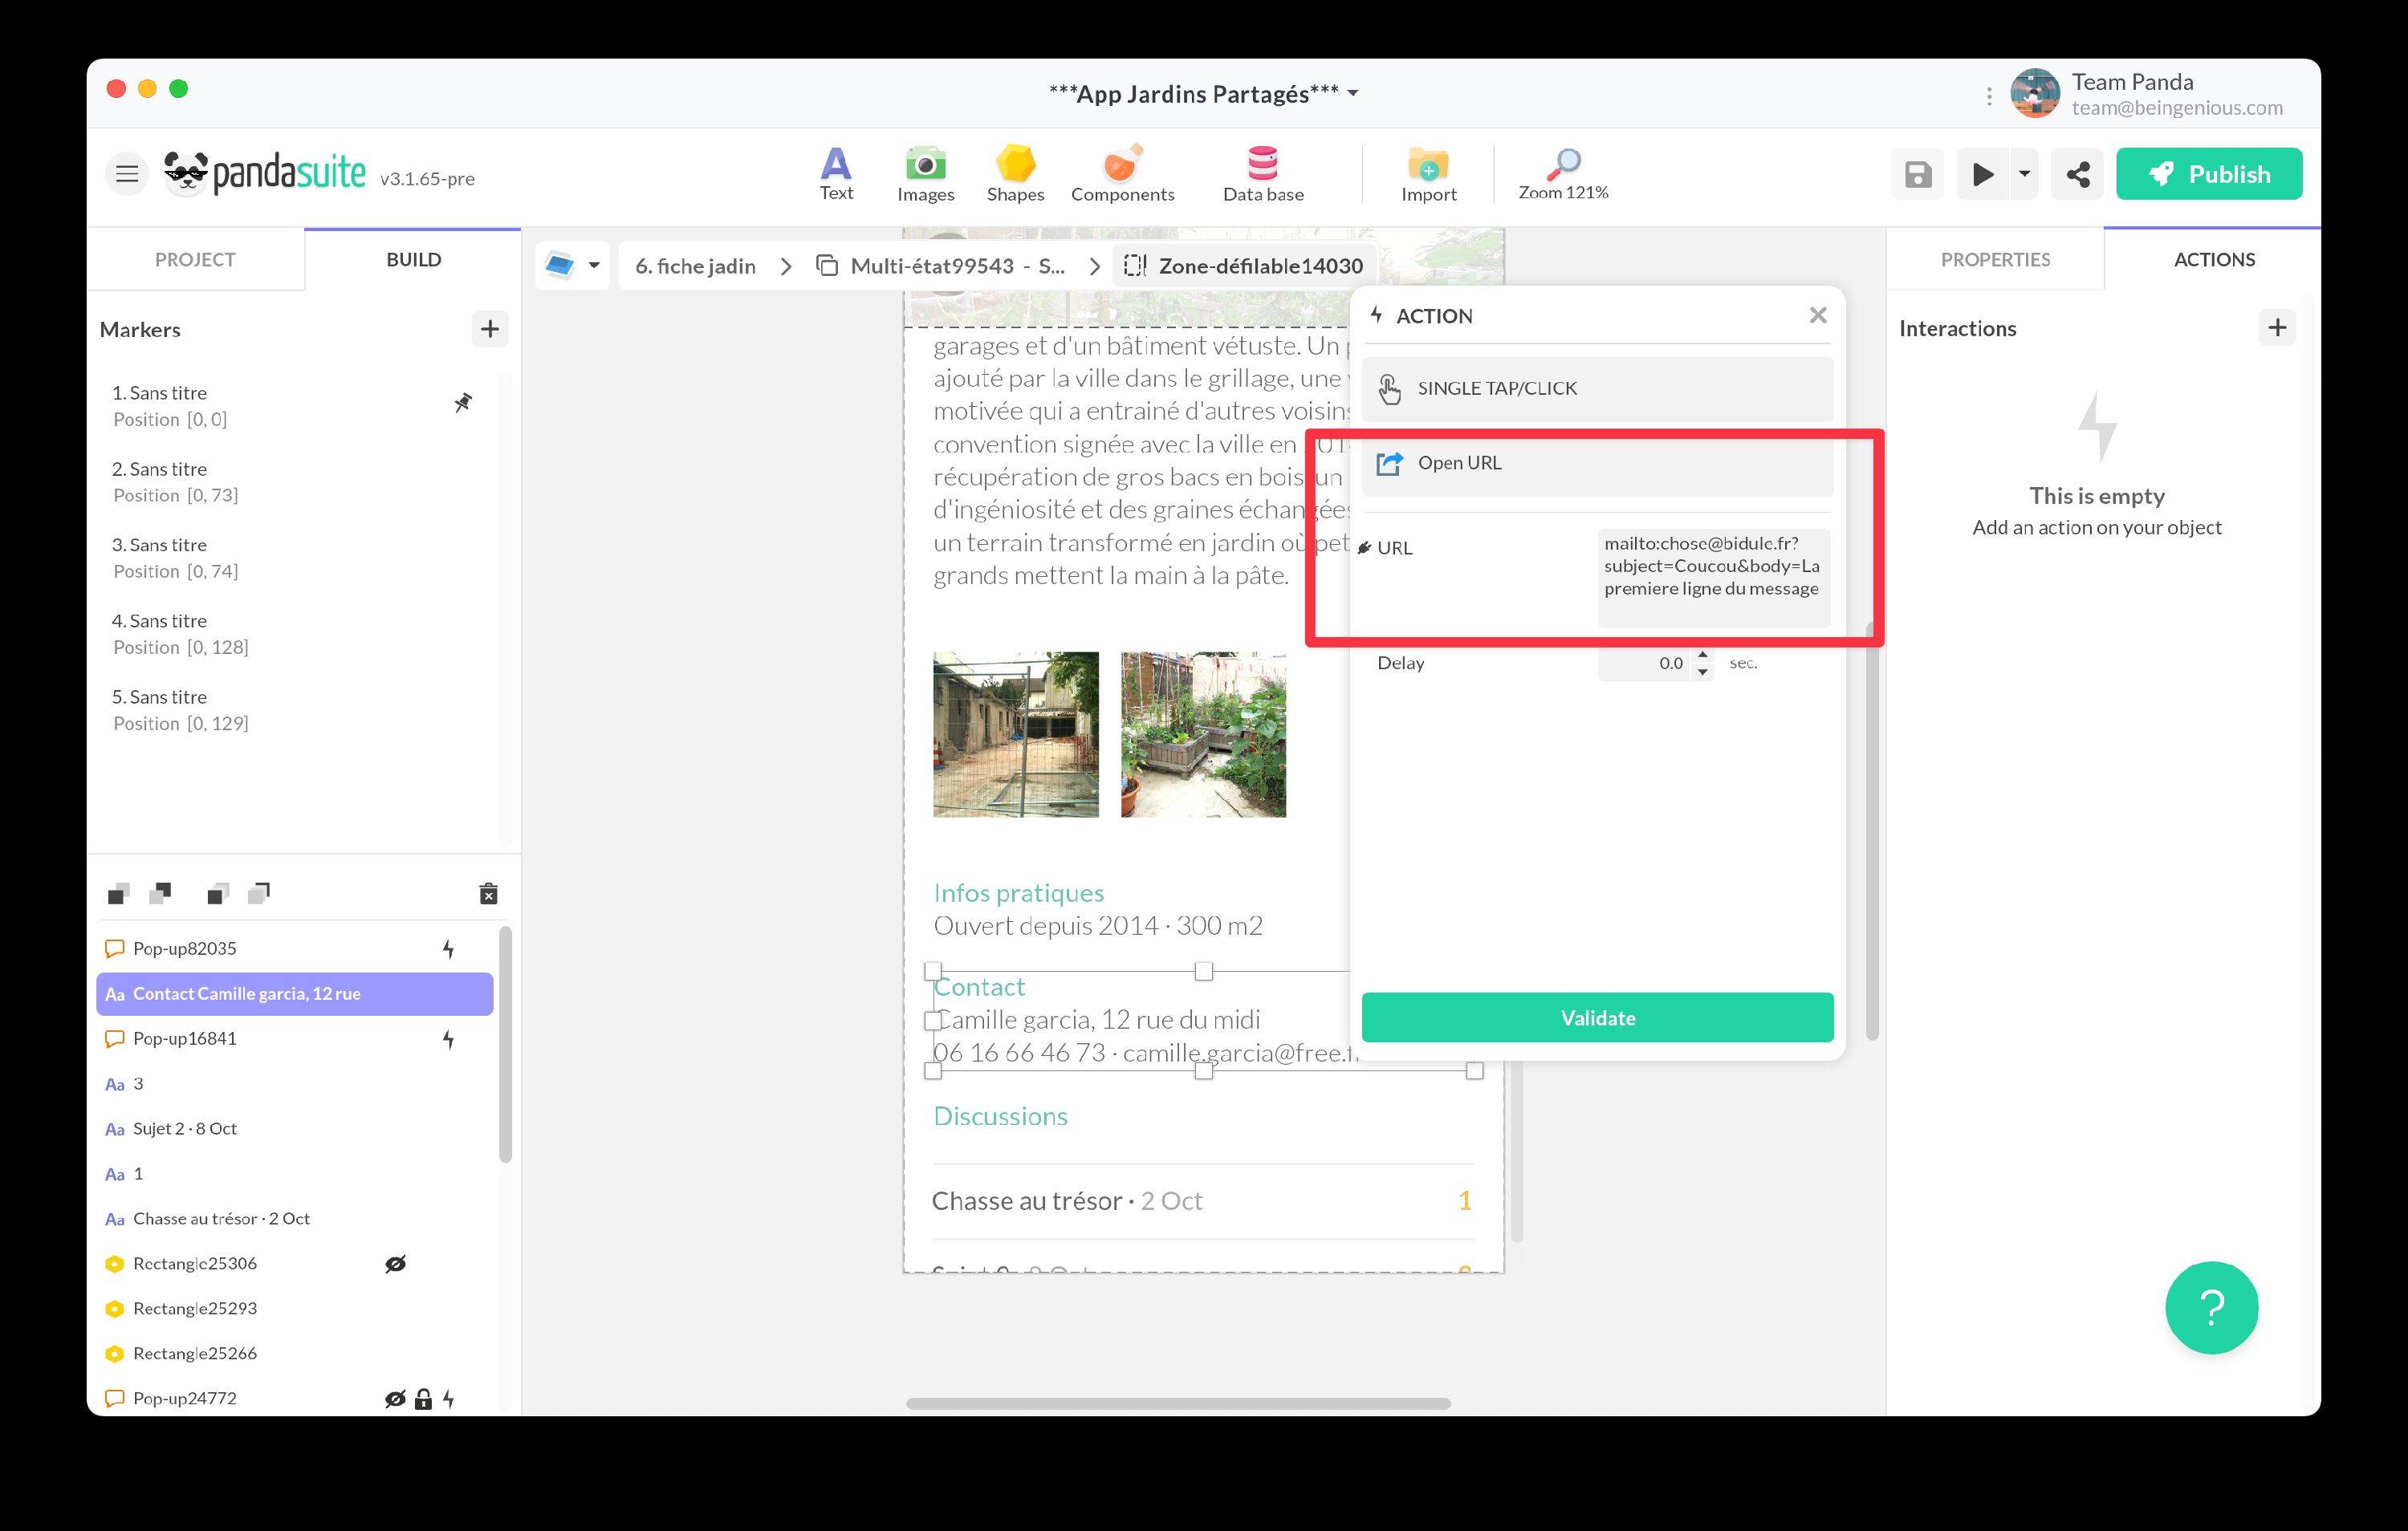The width and height of the screenshot is (2408, 1531).
Task: Select the Shapes tool
Action: click(1014, 172)
